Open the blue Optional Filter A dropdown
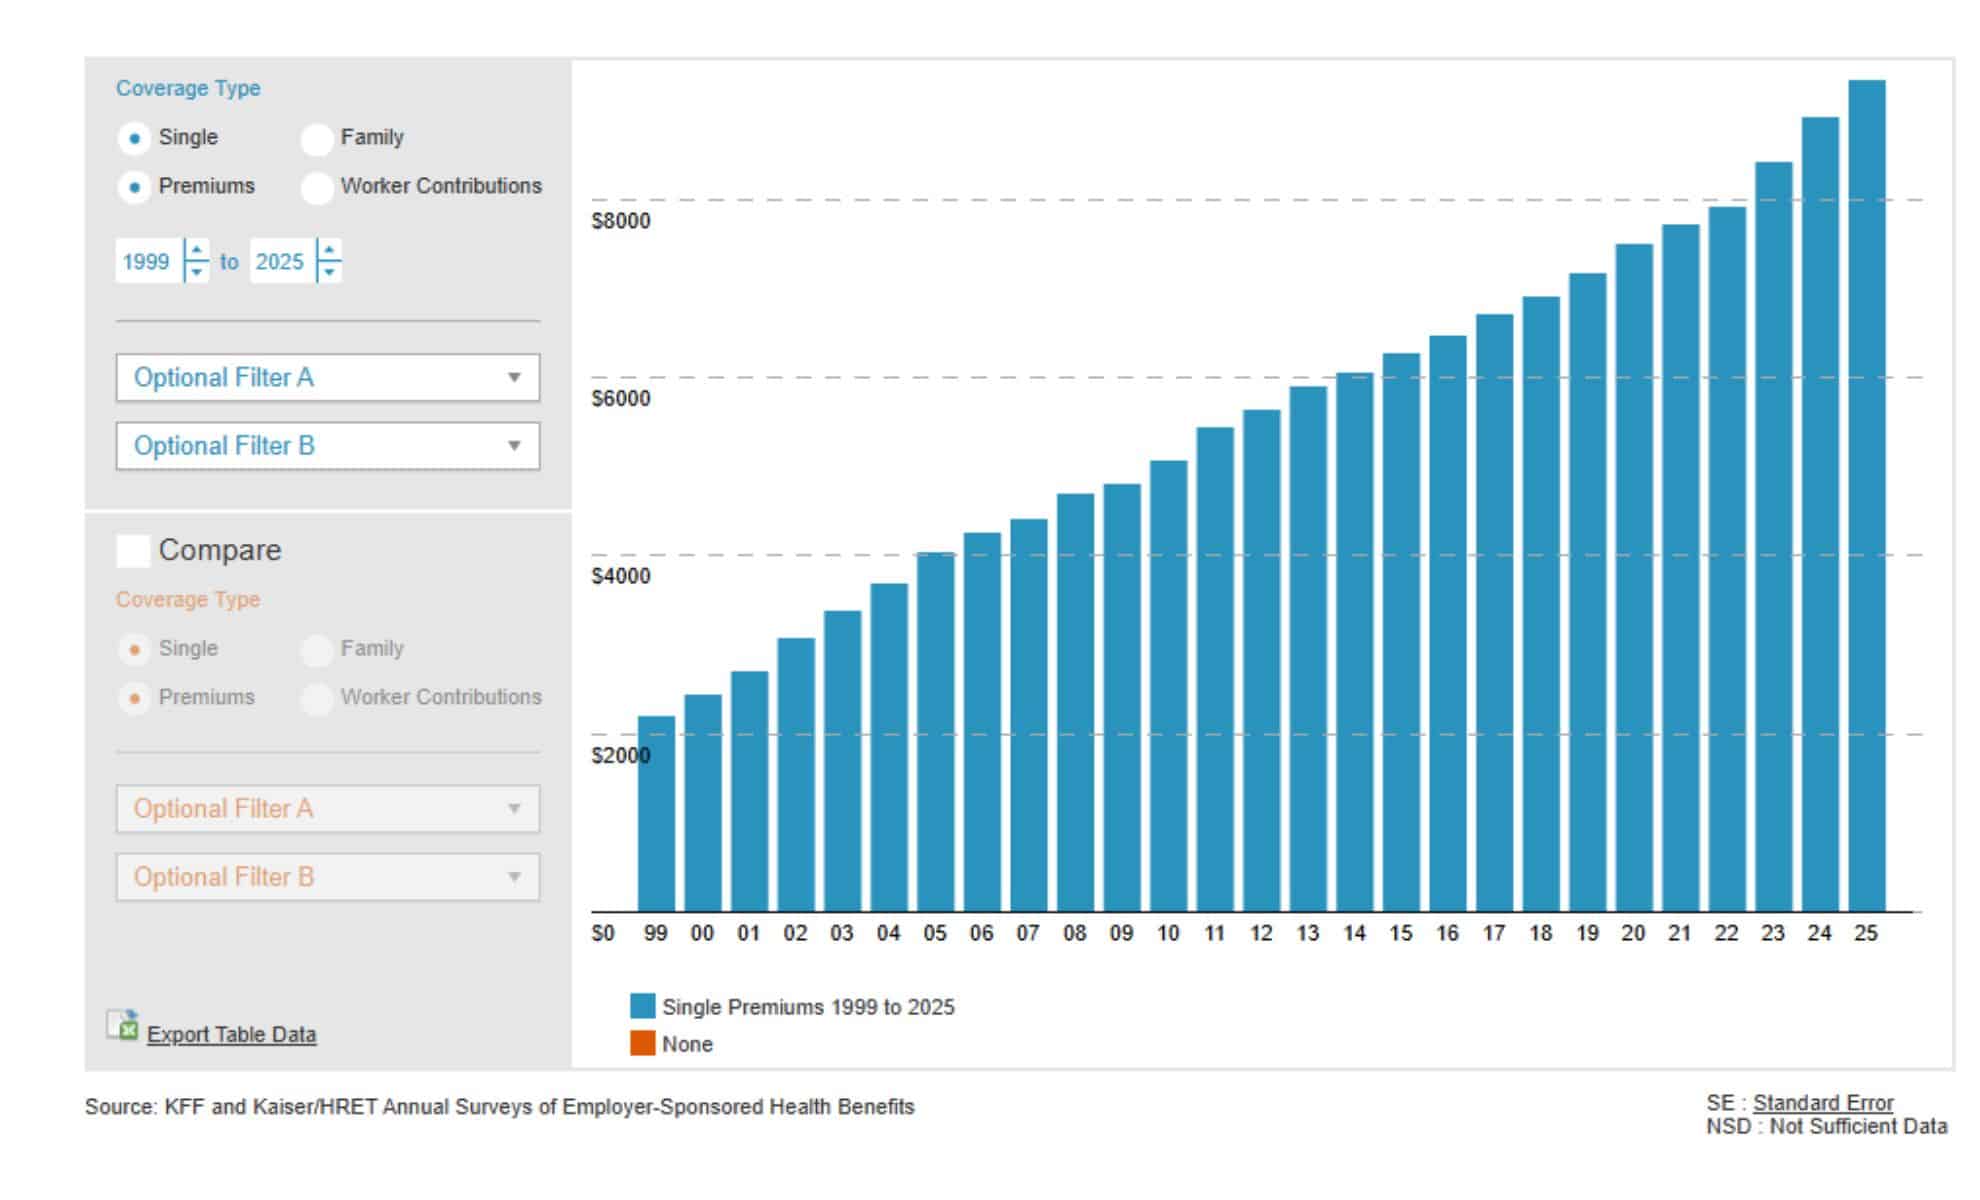 click(328, 378)
